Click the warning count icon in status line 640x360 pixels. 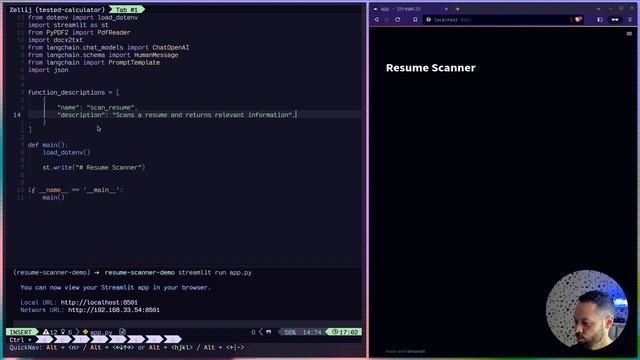(46, 332)
